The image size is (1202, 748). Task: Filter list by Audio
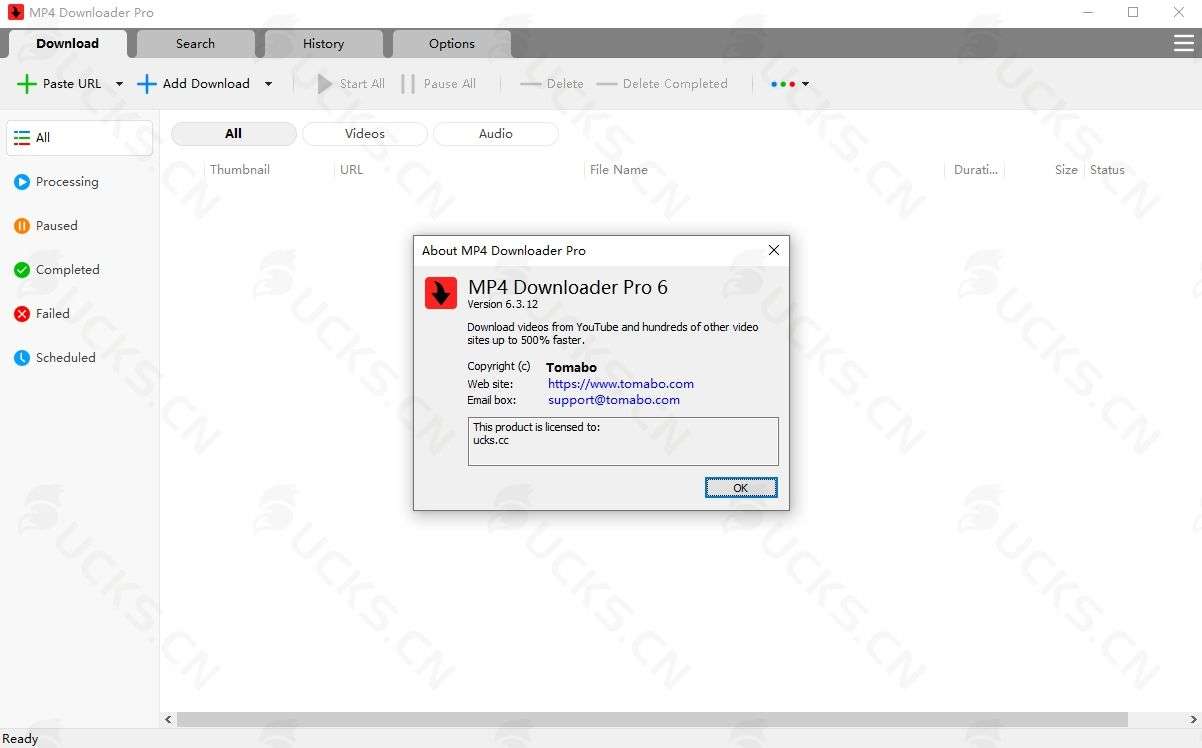tap(496, 134)
